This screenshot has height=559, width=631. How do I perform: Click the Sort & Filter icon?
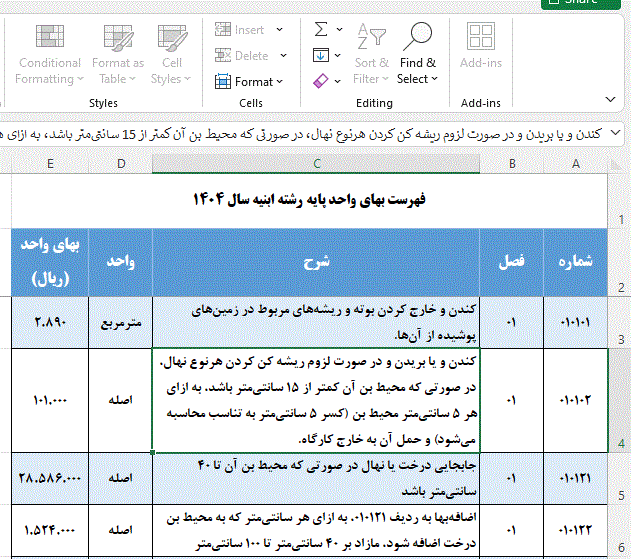tap(372, 55)
